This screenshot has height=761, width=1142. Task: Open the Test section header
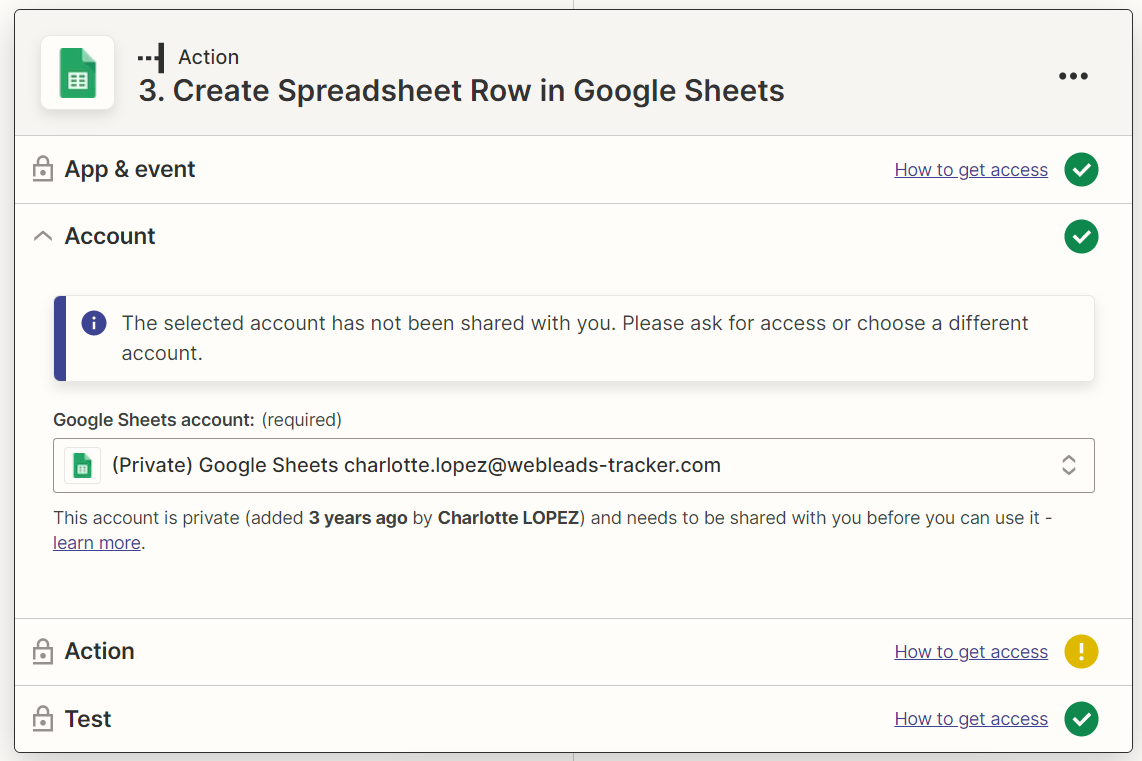point(573,719)
